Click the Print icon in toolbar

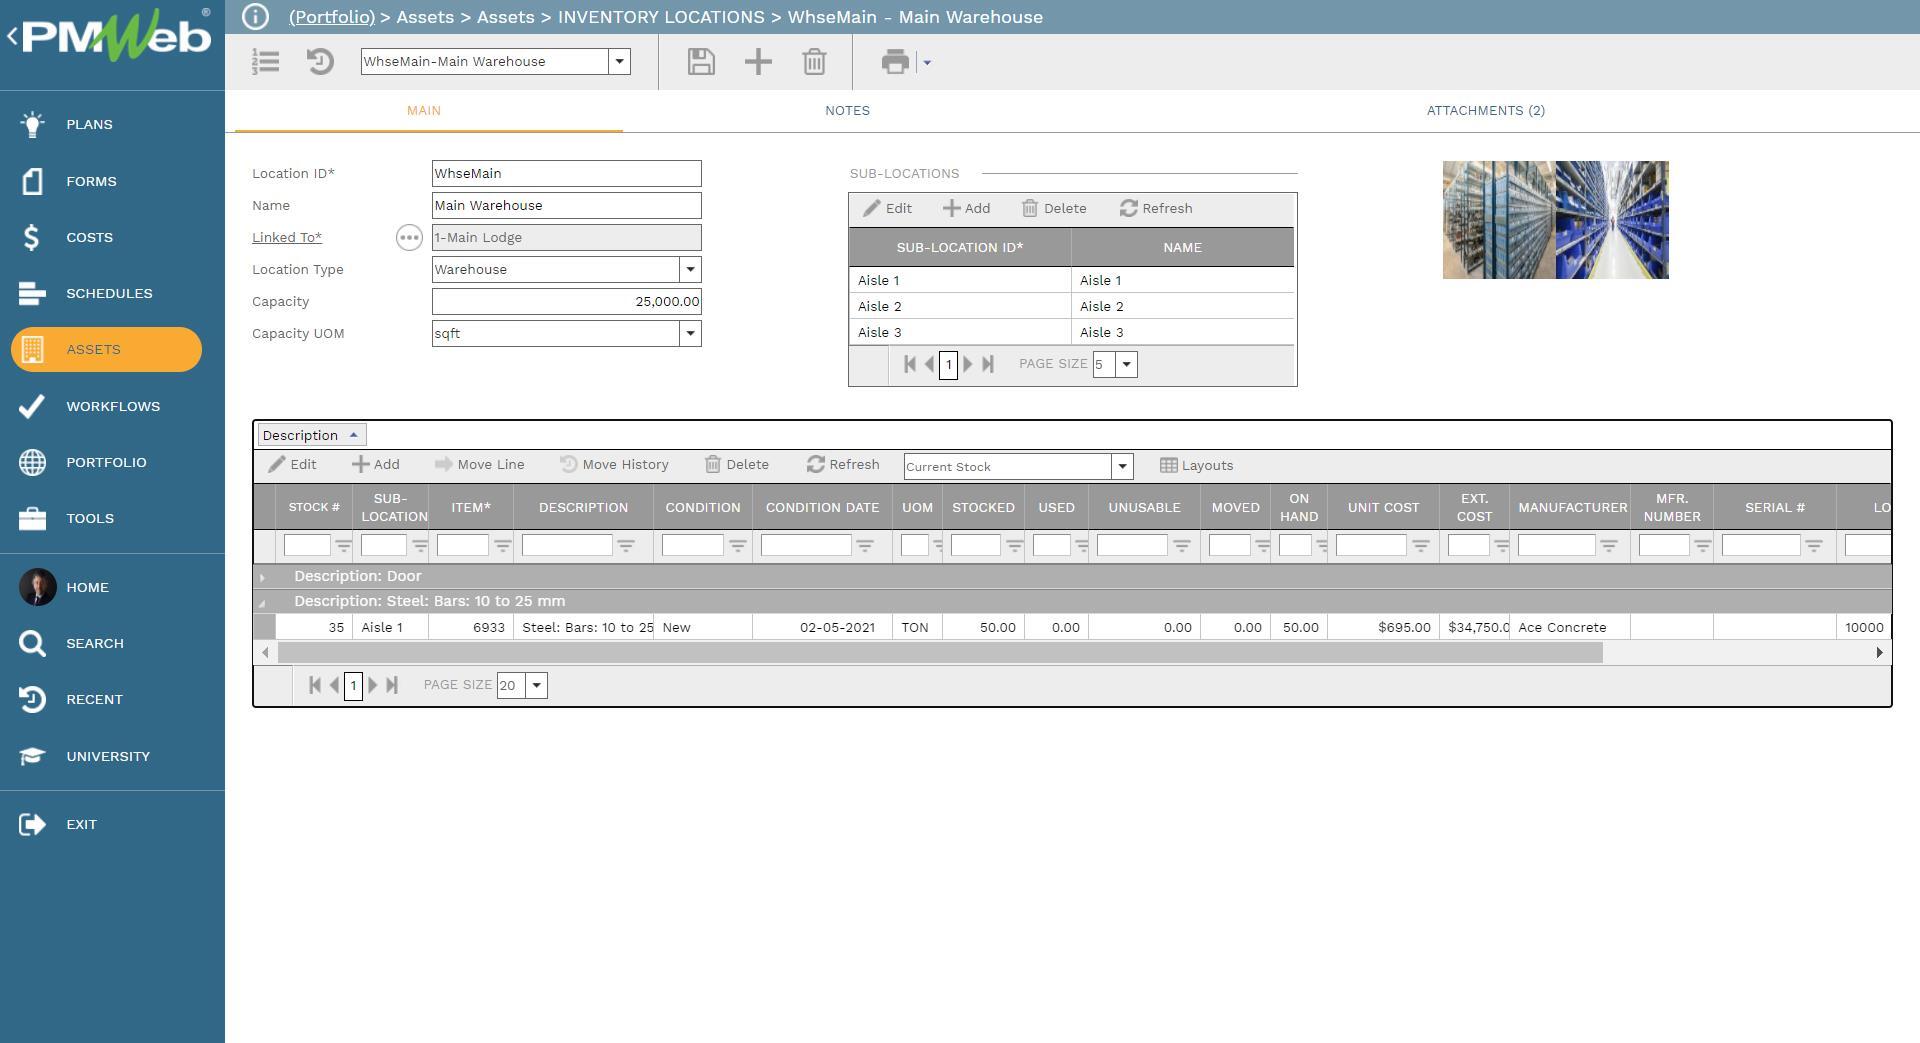tap(894, 62)
